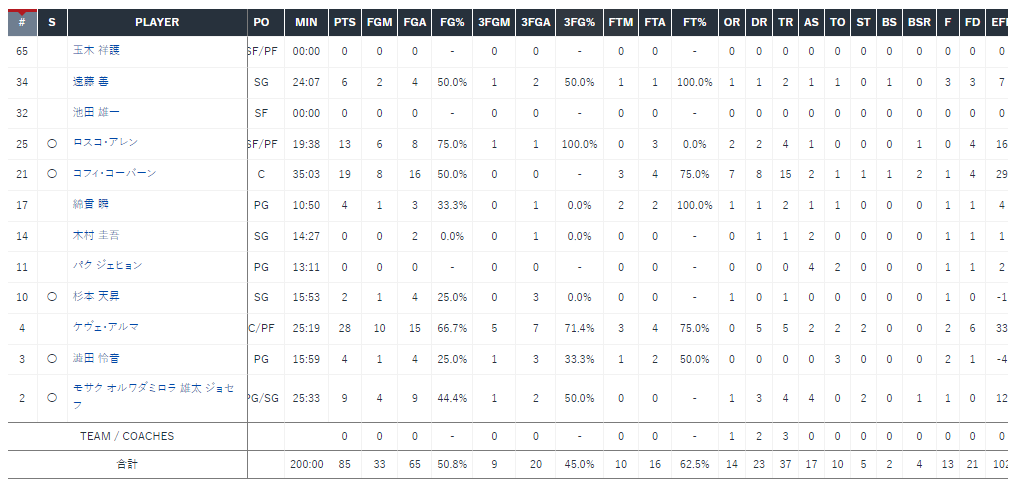Click starter circle mark for 杉本 天昇
1019x486 pixels.
52,297
